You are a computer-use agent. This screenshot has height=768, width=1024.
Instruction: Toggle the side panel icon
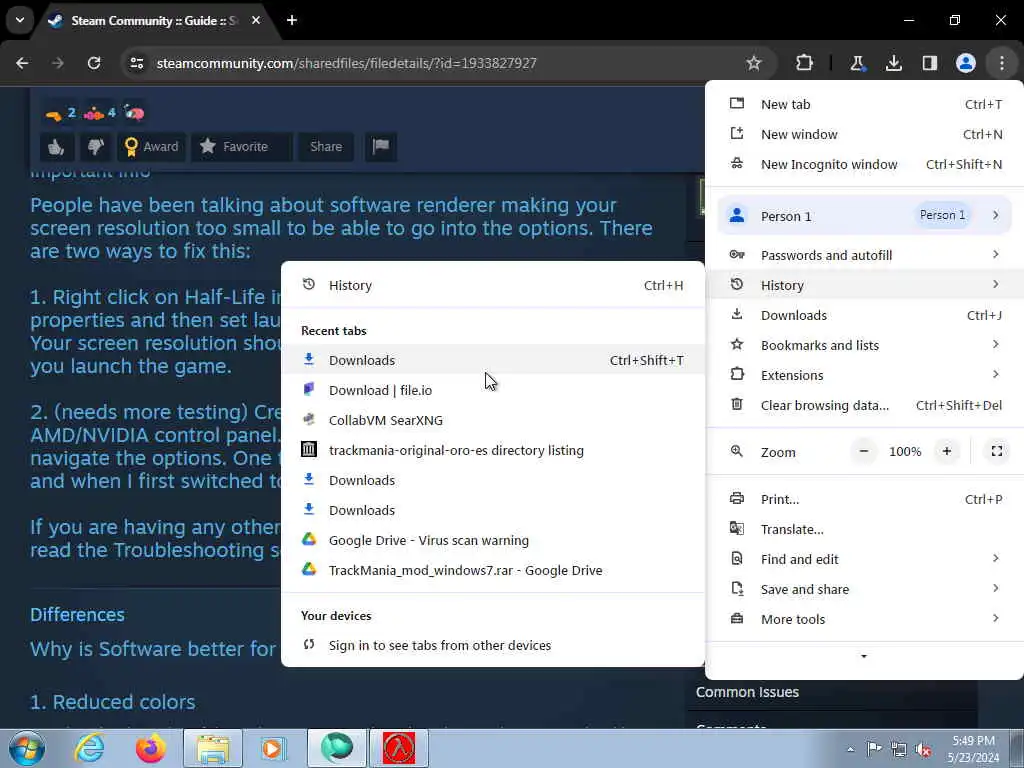point(929,63)
